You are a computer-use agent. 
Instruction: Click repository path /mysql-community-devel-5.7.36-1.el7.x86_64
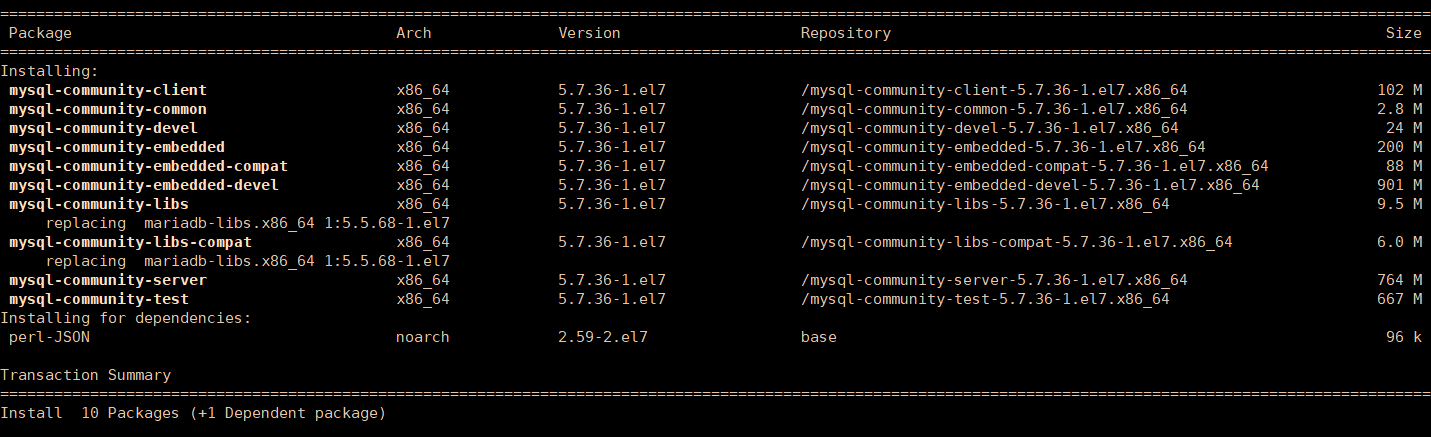[x=989, y=128]
